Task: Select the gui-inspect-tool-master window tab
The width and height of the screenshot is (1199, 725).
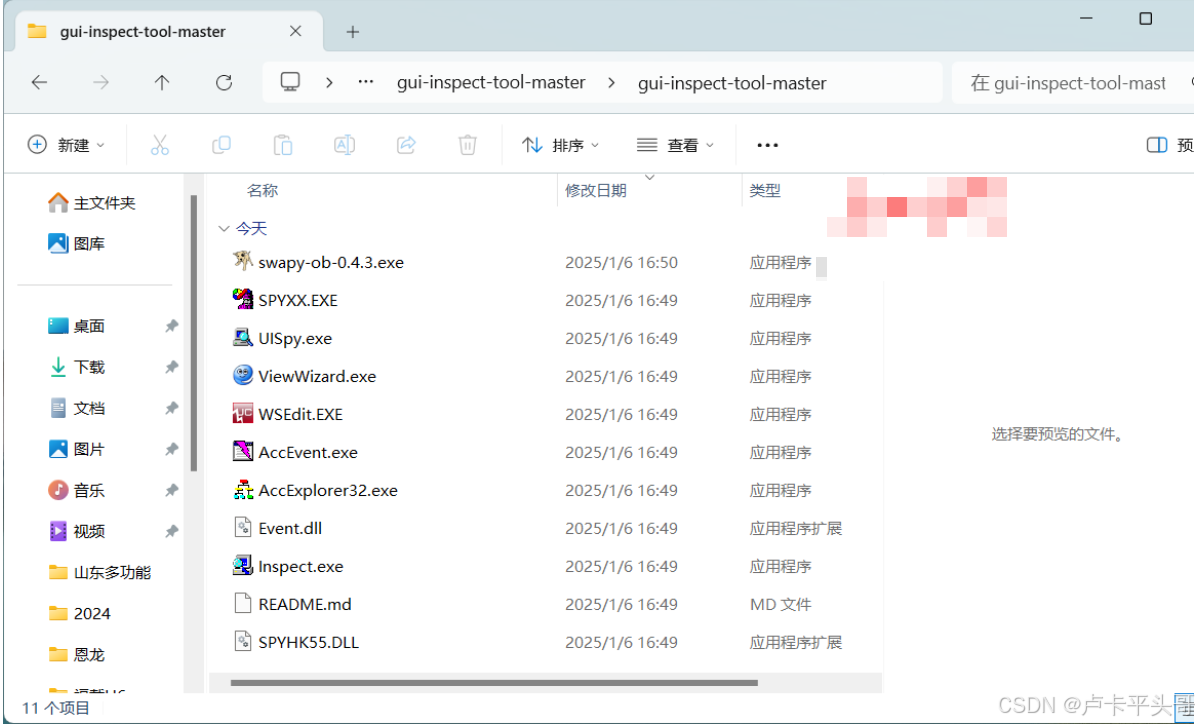Action: click(x=168, y=31)
